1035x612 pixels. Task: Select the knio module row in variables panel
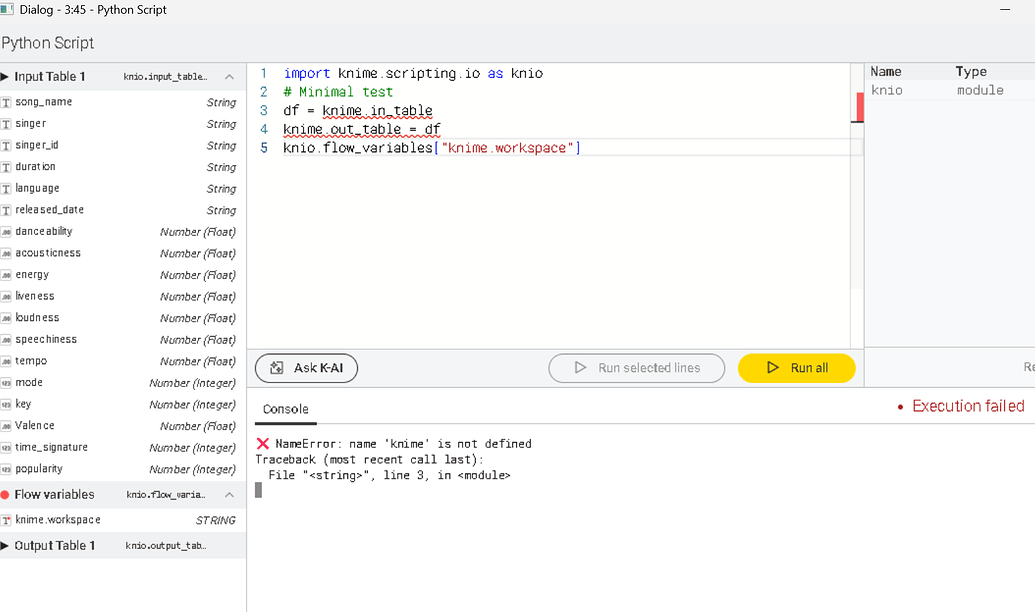click(920, 90)
